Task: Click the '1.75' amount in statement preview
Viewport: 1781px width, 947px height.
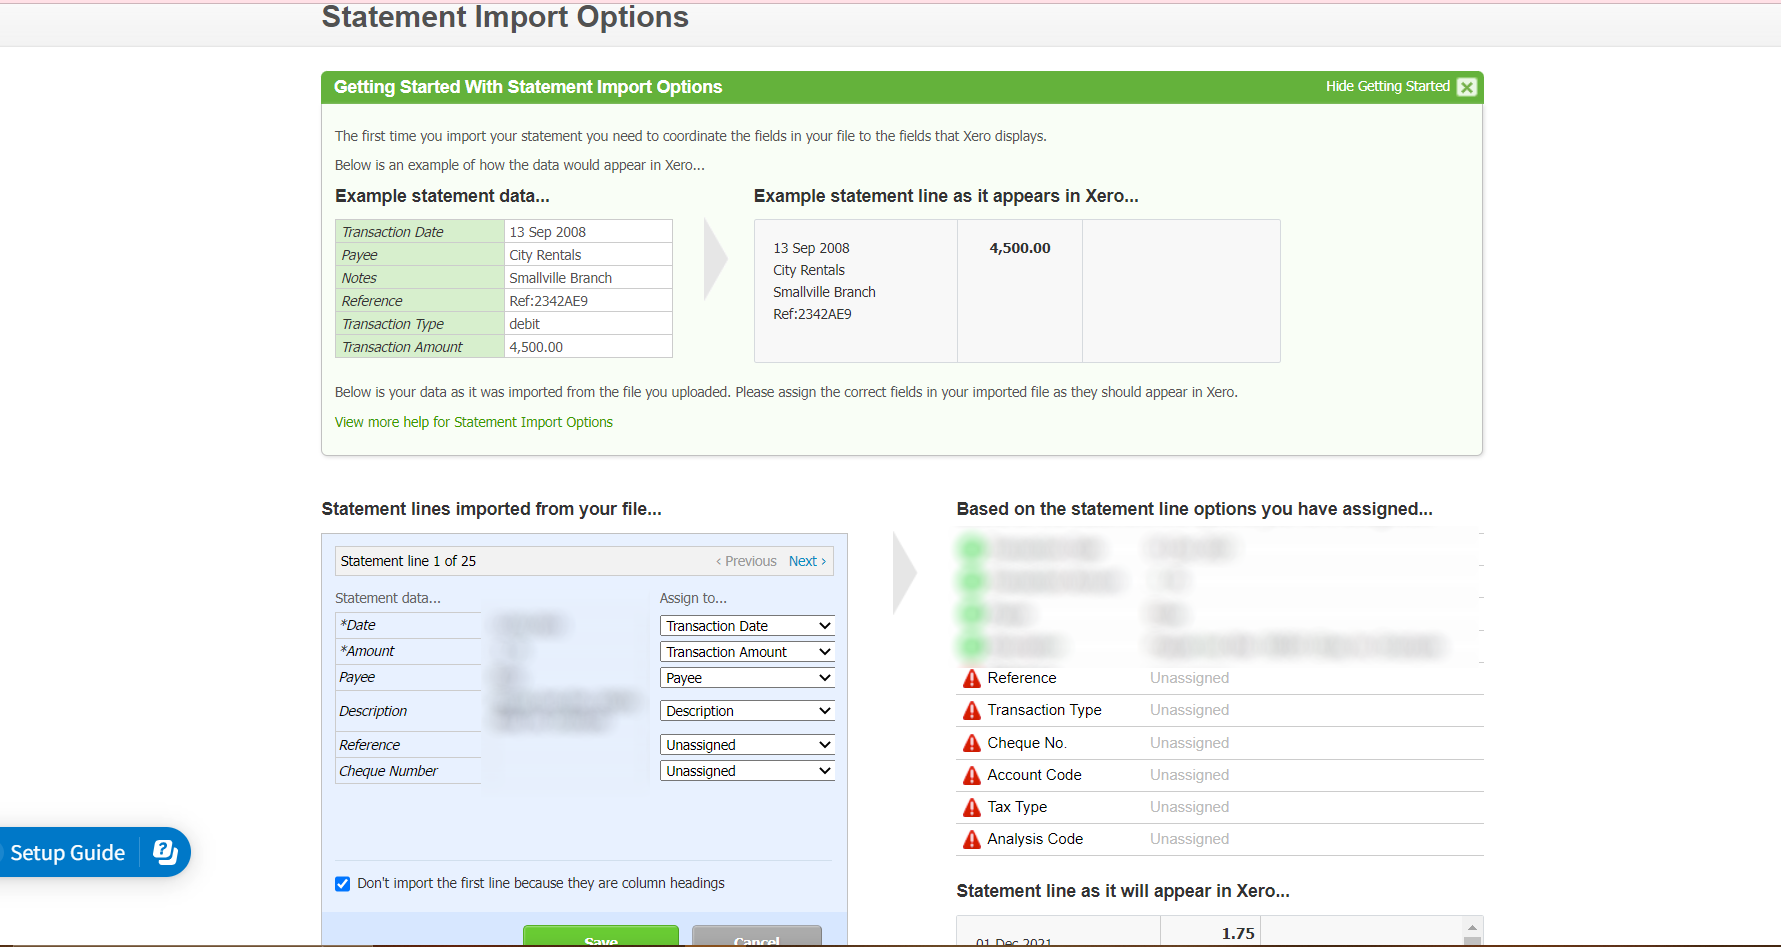Action: click(1238, 933)
